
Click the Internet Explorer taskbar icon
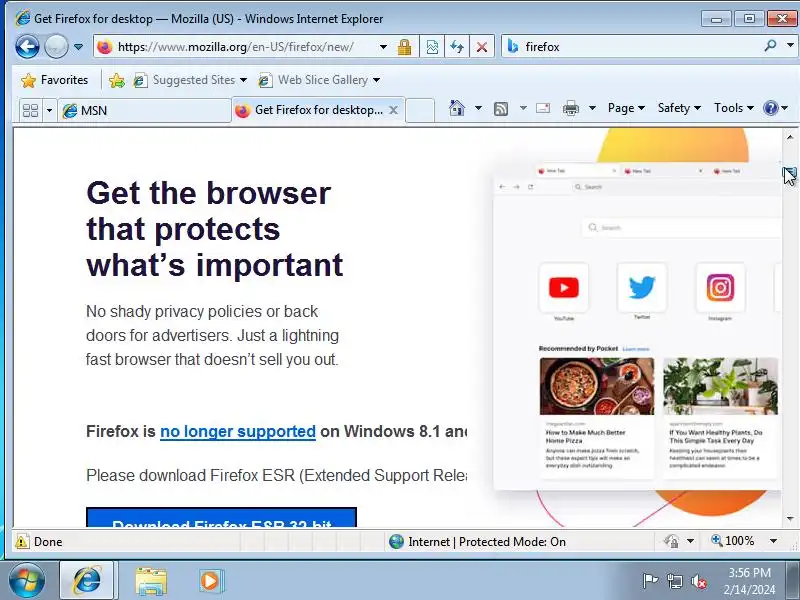point(88,581)
